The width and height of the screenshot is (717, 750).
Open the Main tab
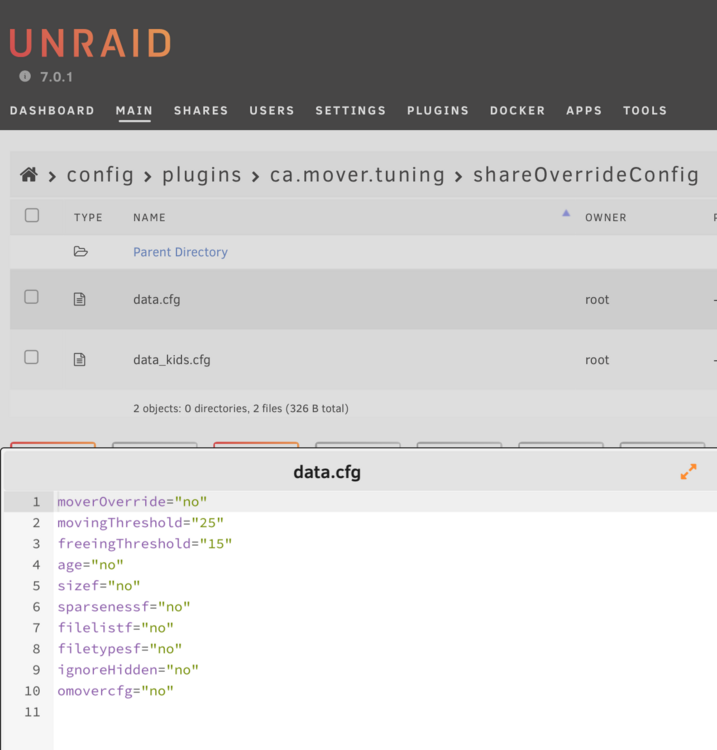(134, 110)
